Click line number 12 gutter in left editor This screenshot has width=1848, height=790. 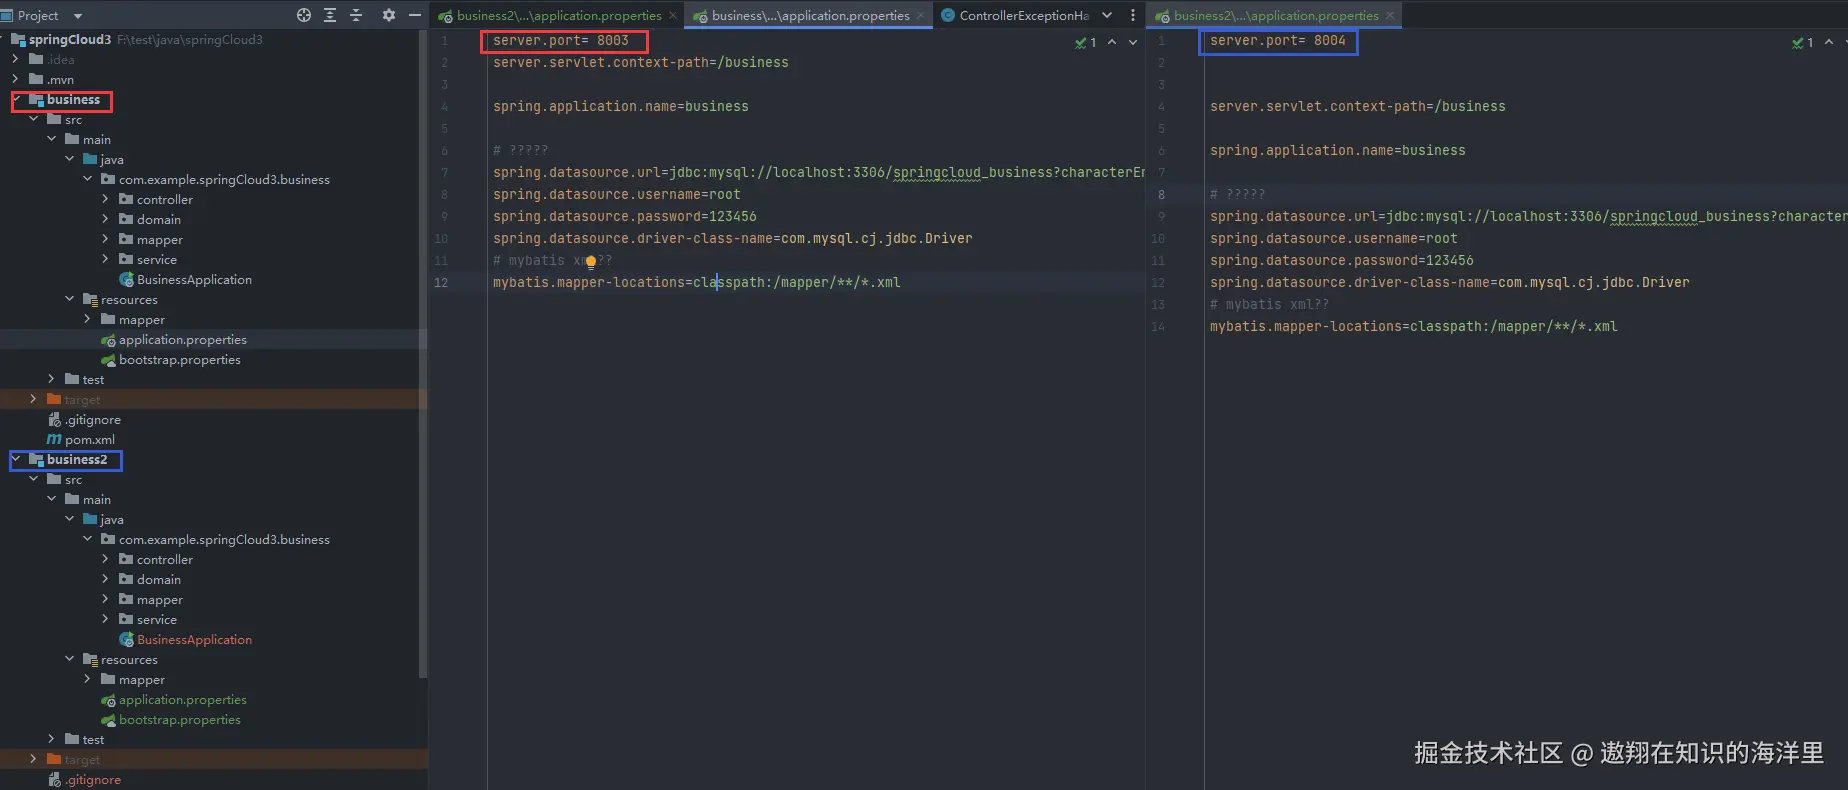[441, 283]
